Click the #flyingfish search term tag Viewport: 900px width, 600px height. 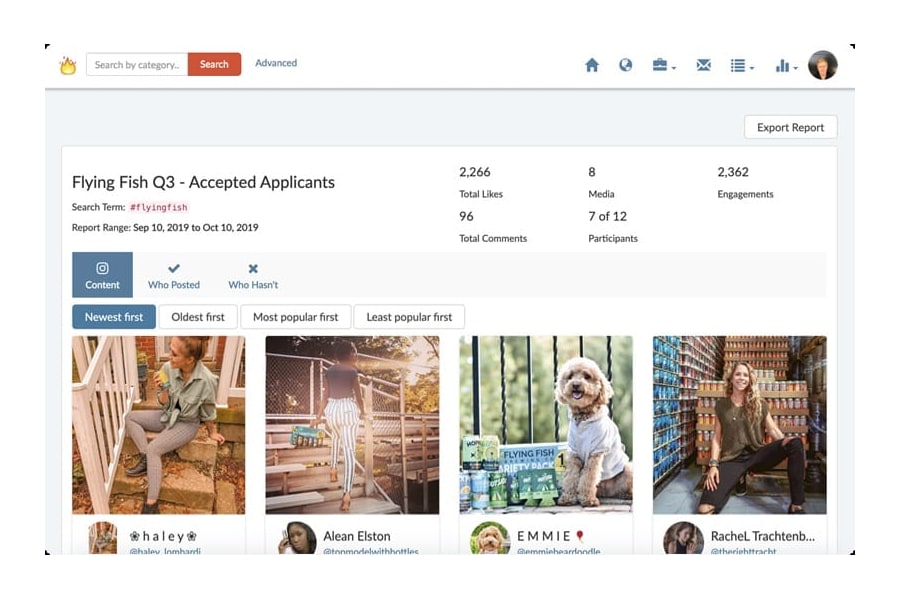(158, 207)
